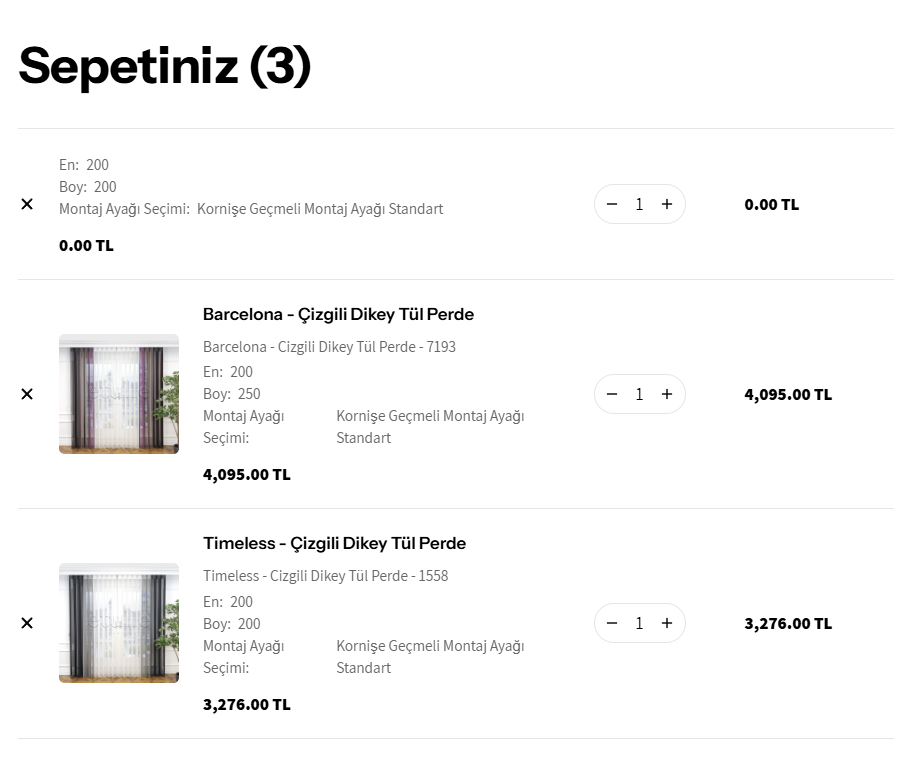Remove the 0.00 TL item from cart
Screen dimensions: 917x769
coord(27,204)
